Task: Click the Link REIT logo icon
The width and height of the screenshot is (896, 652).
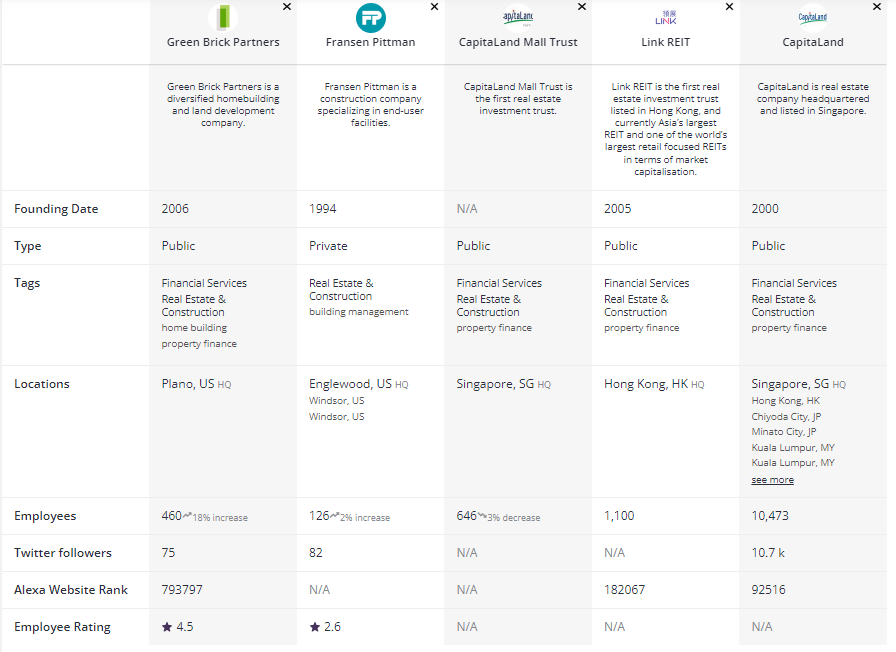Action: pos(665,17)
